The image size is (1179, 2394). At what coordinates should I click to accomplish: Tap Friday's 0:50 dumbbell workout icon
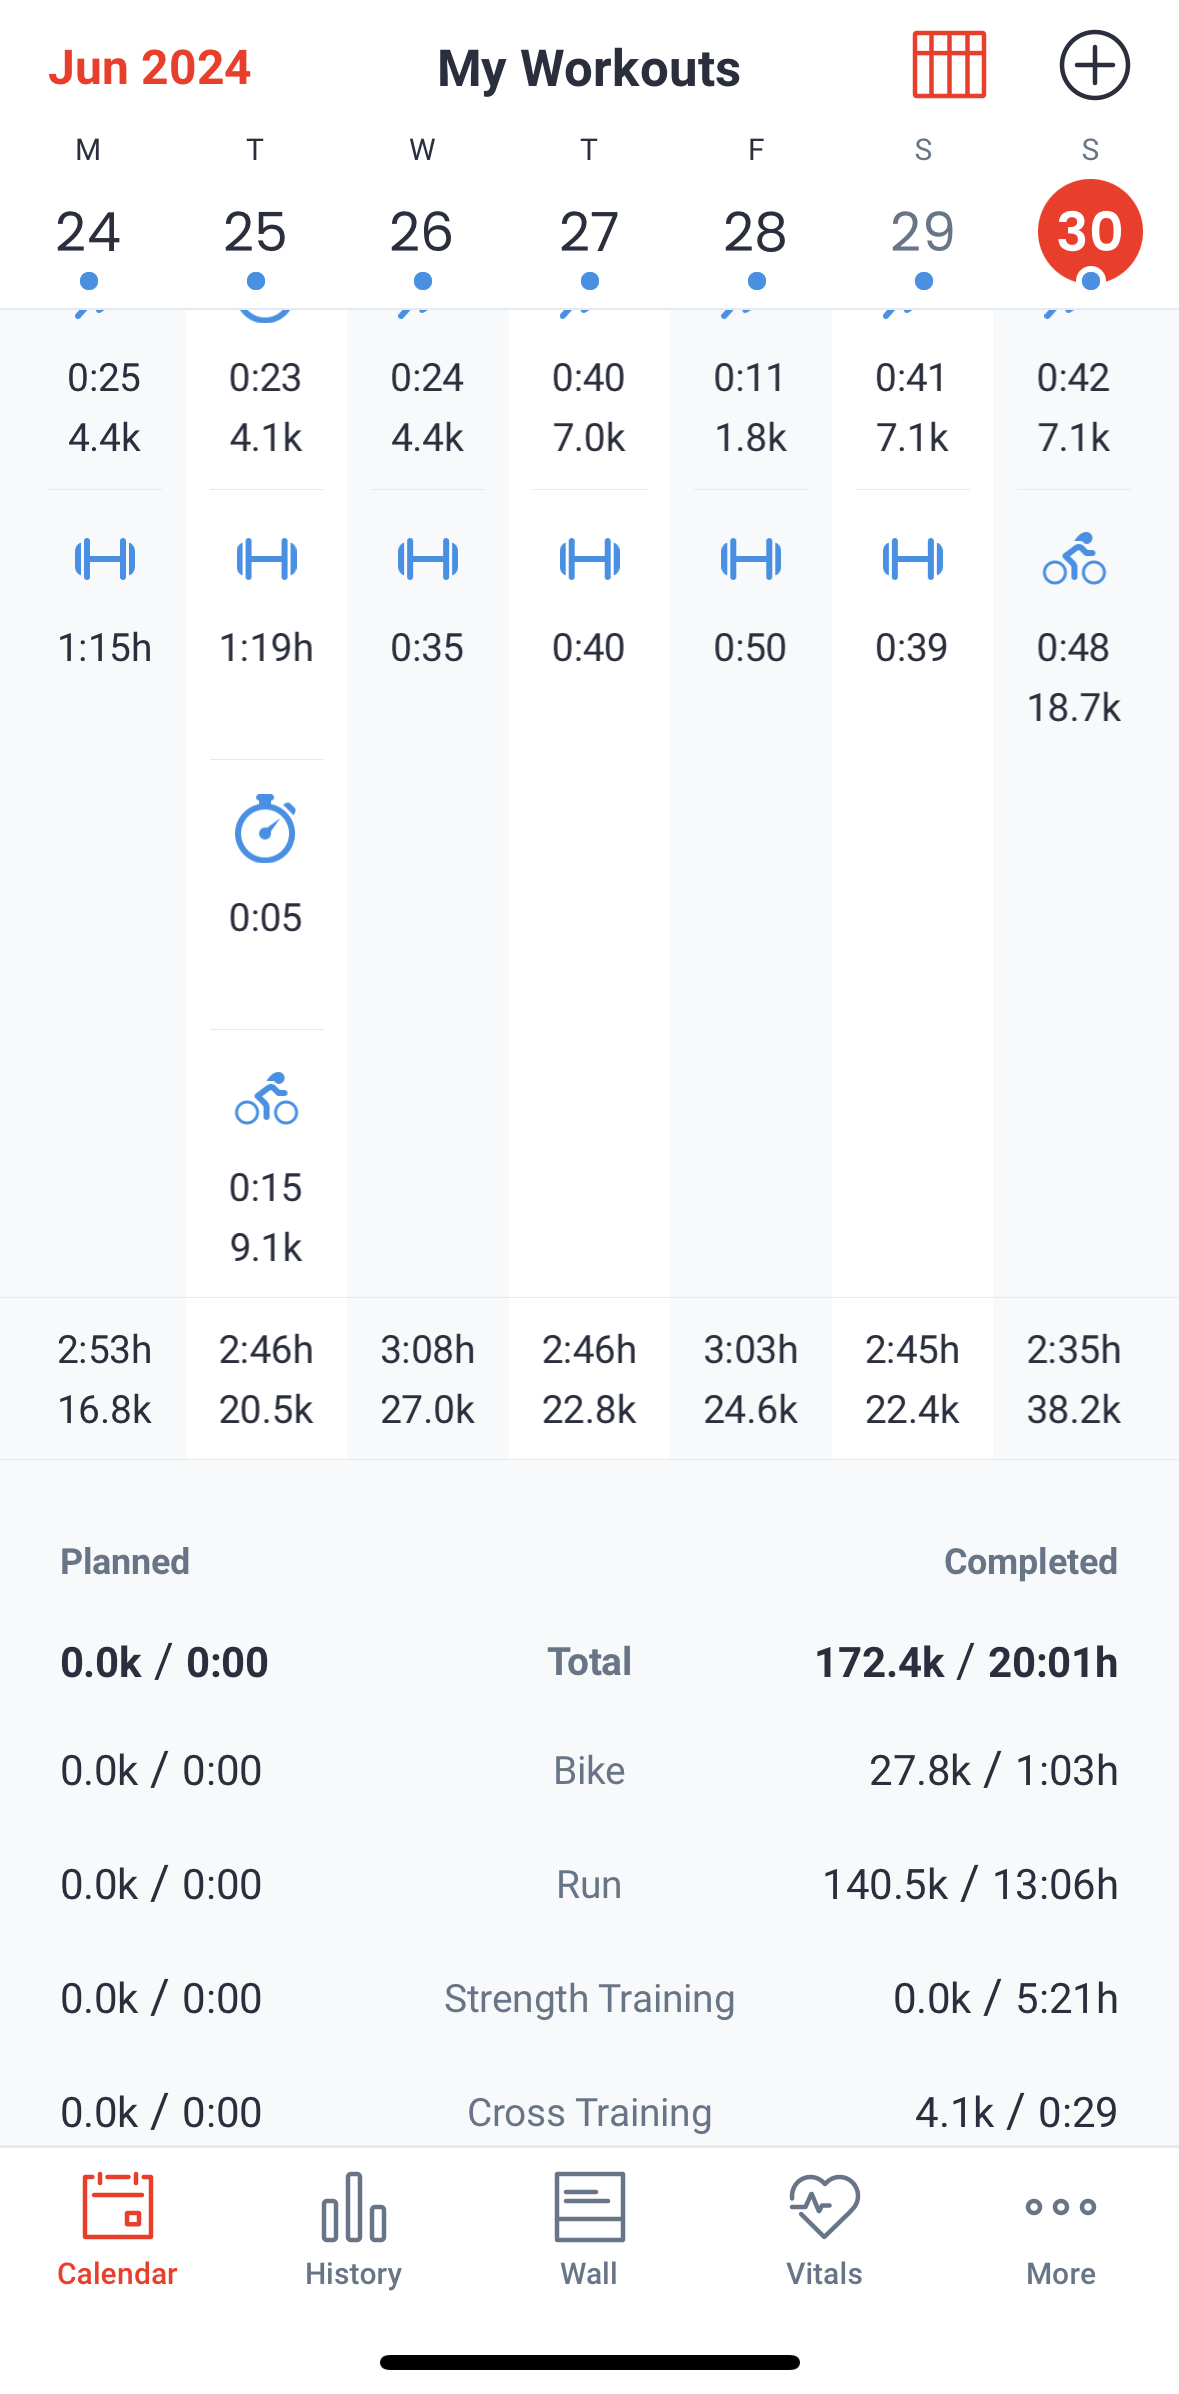pyautogui.click(x=751, y=559)
